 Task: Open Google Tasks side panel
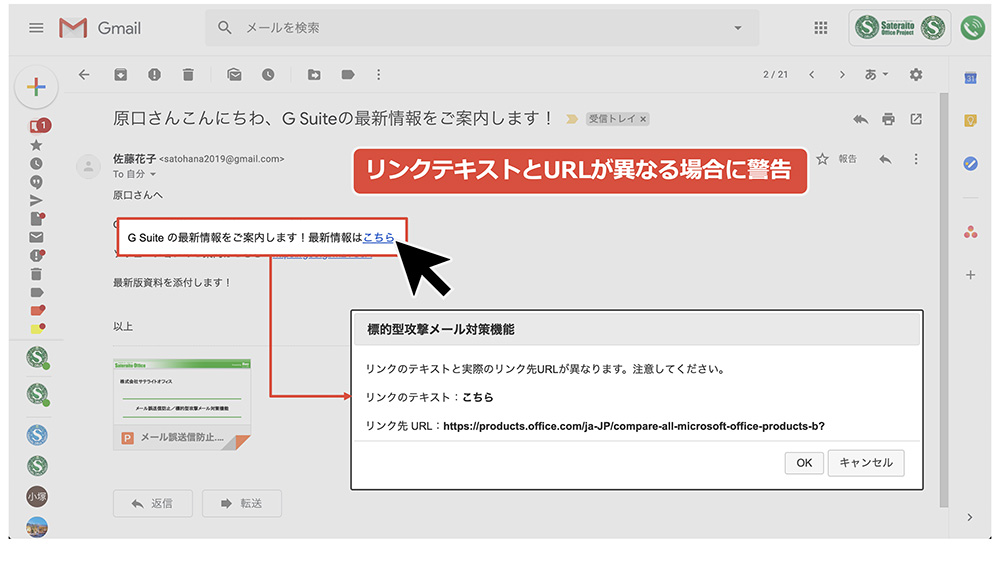coord(971,164)
